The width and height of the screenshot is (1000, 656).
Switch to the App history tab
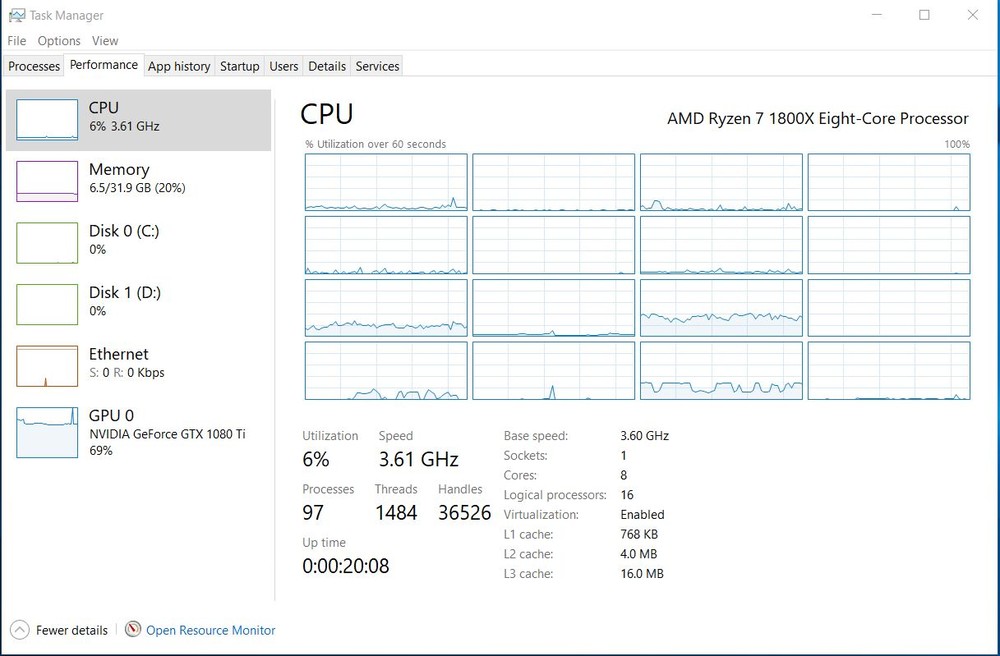[179, 66]
